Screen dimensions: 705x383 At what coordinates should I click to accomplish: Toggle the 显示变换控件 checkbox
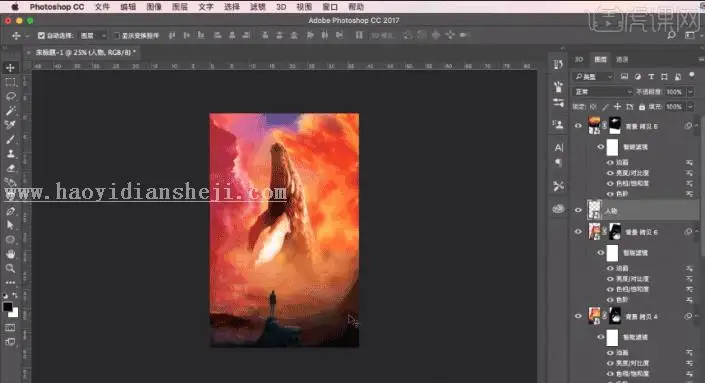pos(116,35)
